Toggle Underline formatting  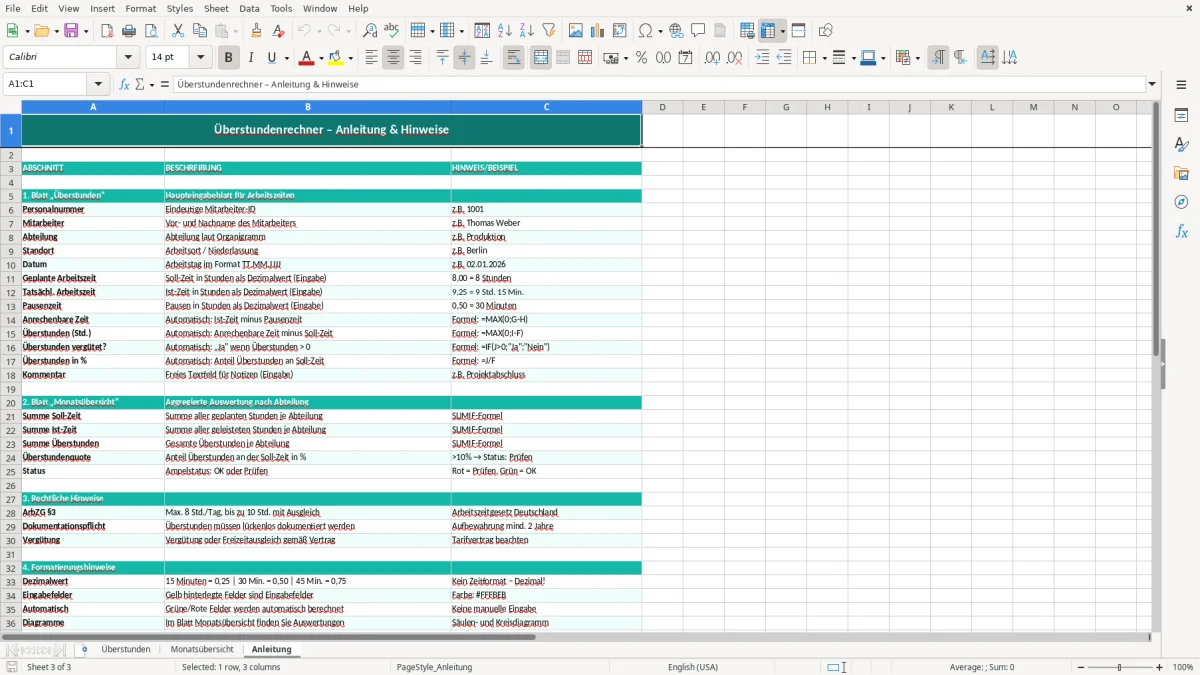(272, 58)
